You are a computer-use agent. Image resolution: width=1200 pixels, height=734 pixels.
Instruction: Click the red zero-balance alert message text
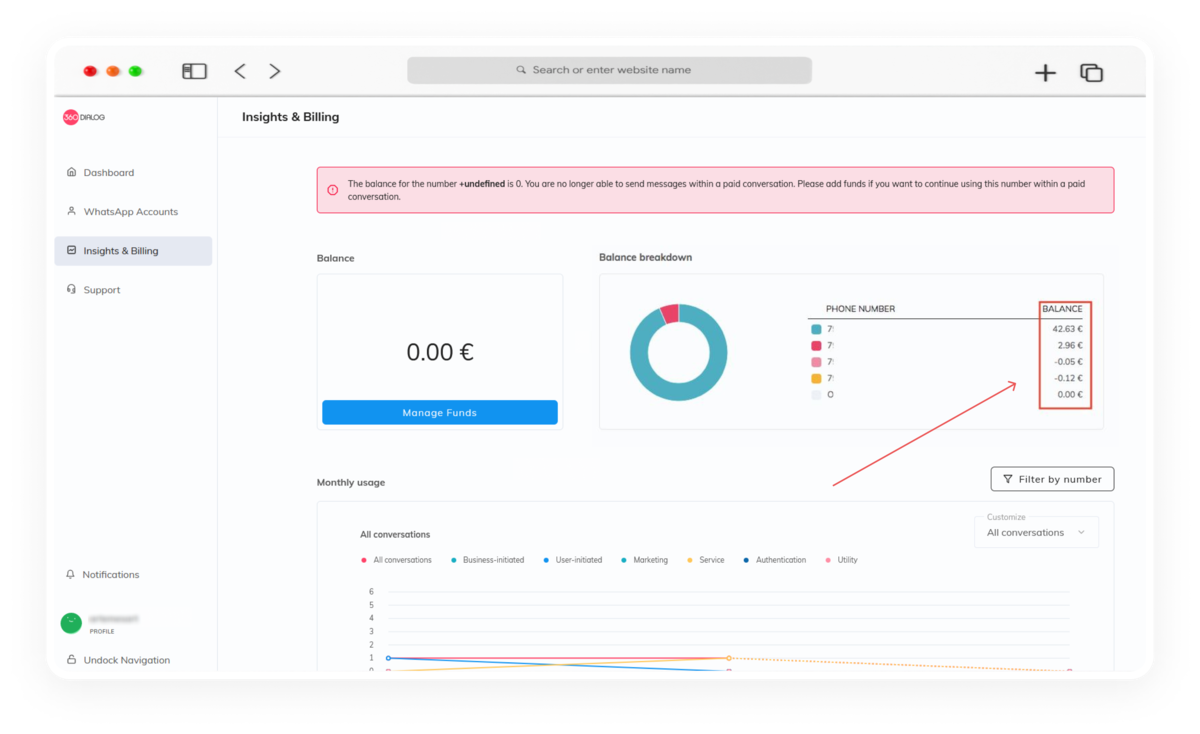716,190
